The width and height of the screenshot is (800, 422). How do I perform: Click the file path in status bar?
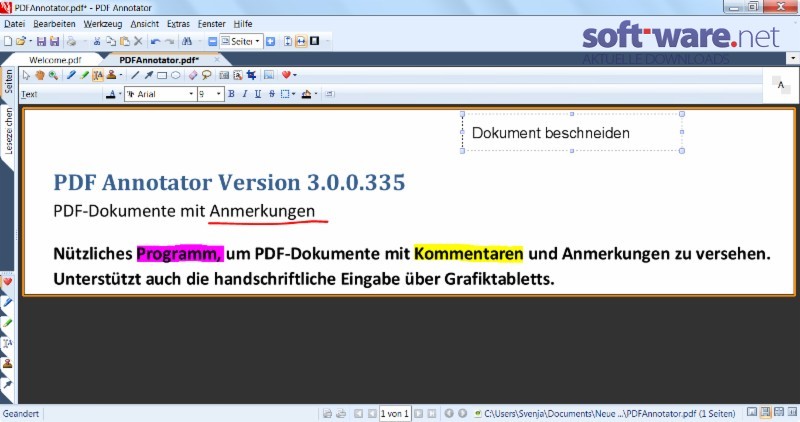(610, 413)
